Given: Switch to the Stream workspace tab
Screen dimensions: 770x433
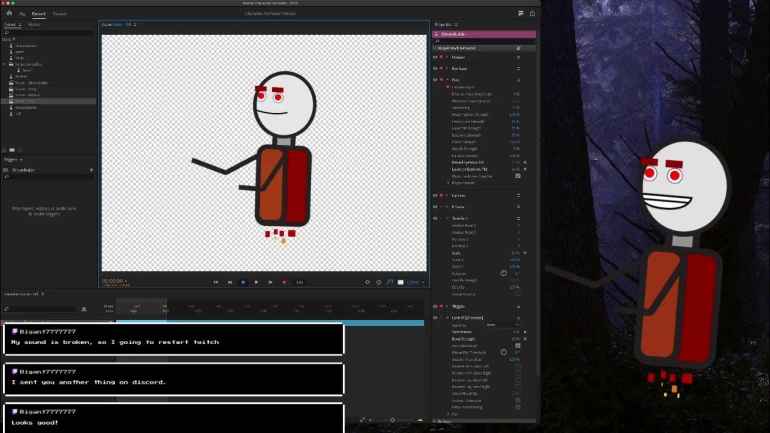Looking at the screenshot, I should pyautogui.click(x=60, y=14).
